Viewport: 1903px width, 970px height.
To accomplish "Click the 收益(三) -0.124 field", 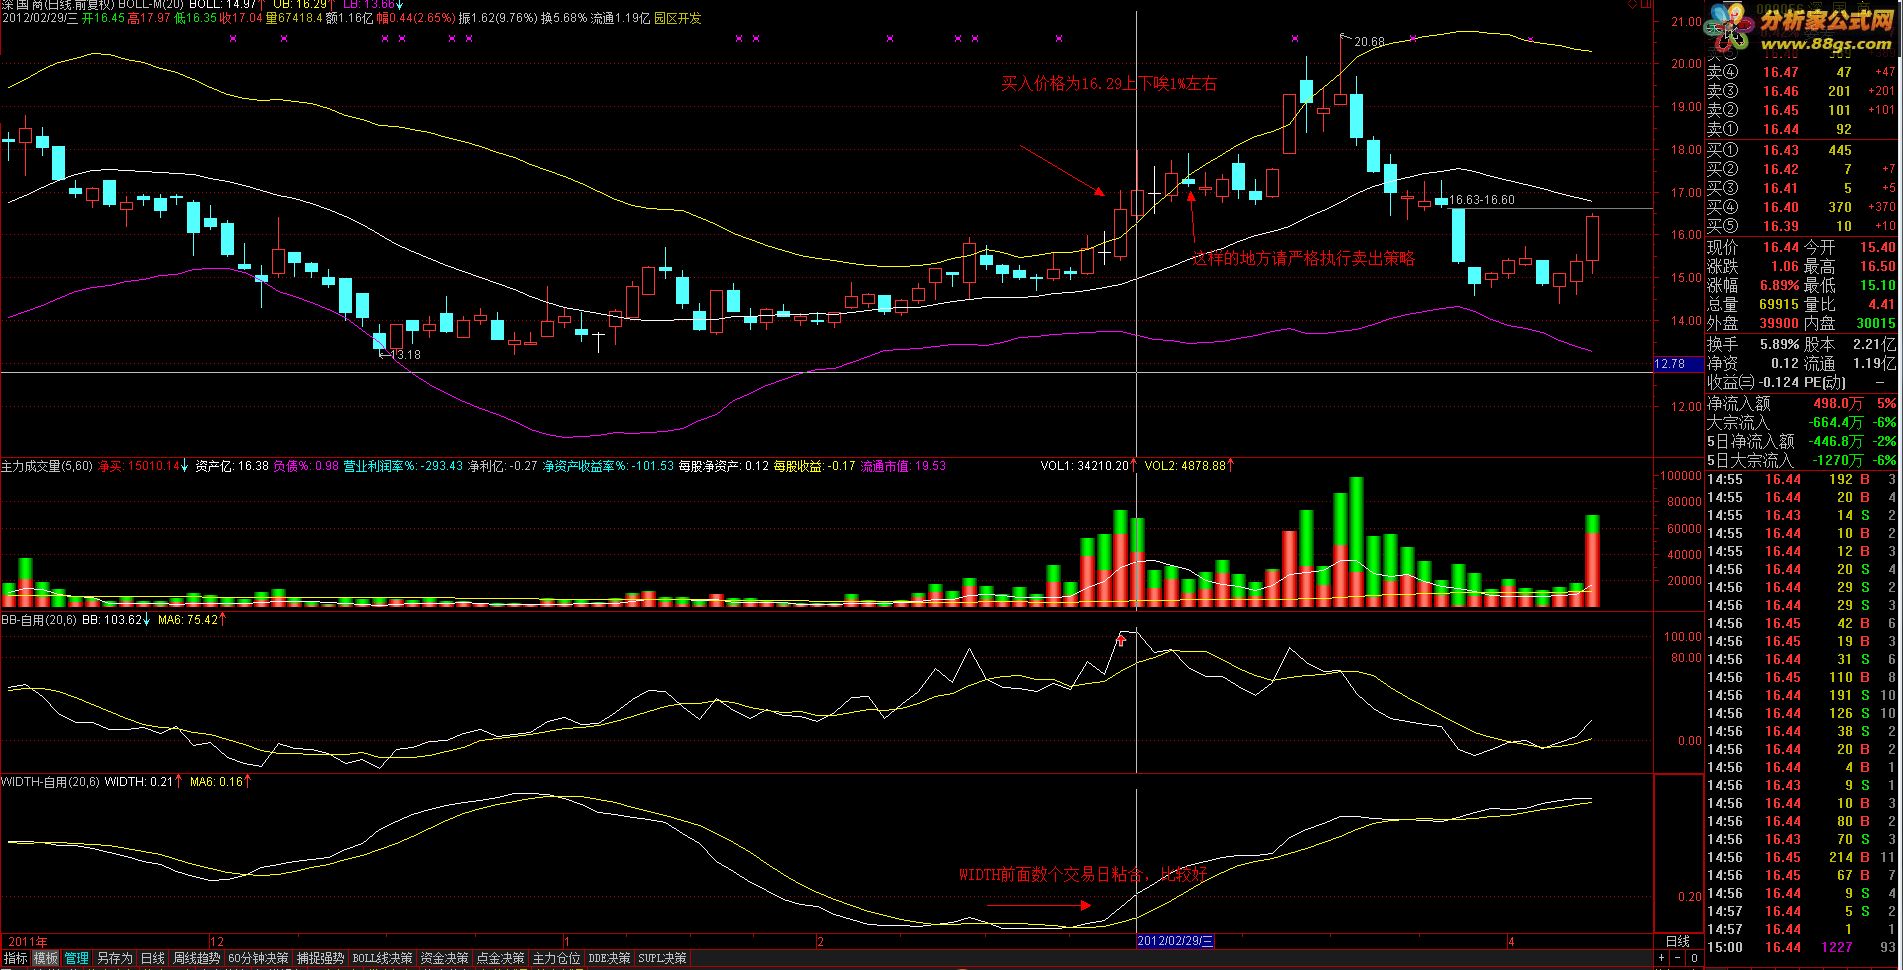I will pyautogui.click(x=1753, y=383).
